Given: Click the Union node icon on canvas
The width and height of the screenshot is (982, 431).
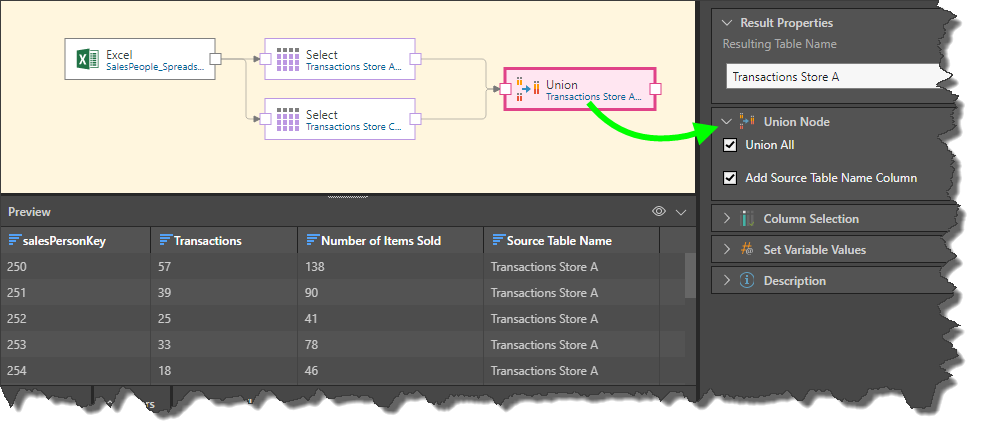Looking at the screenshot, I should click(x=528, y=89).
